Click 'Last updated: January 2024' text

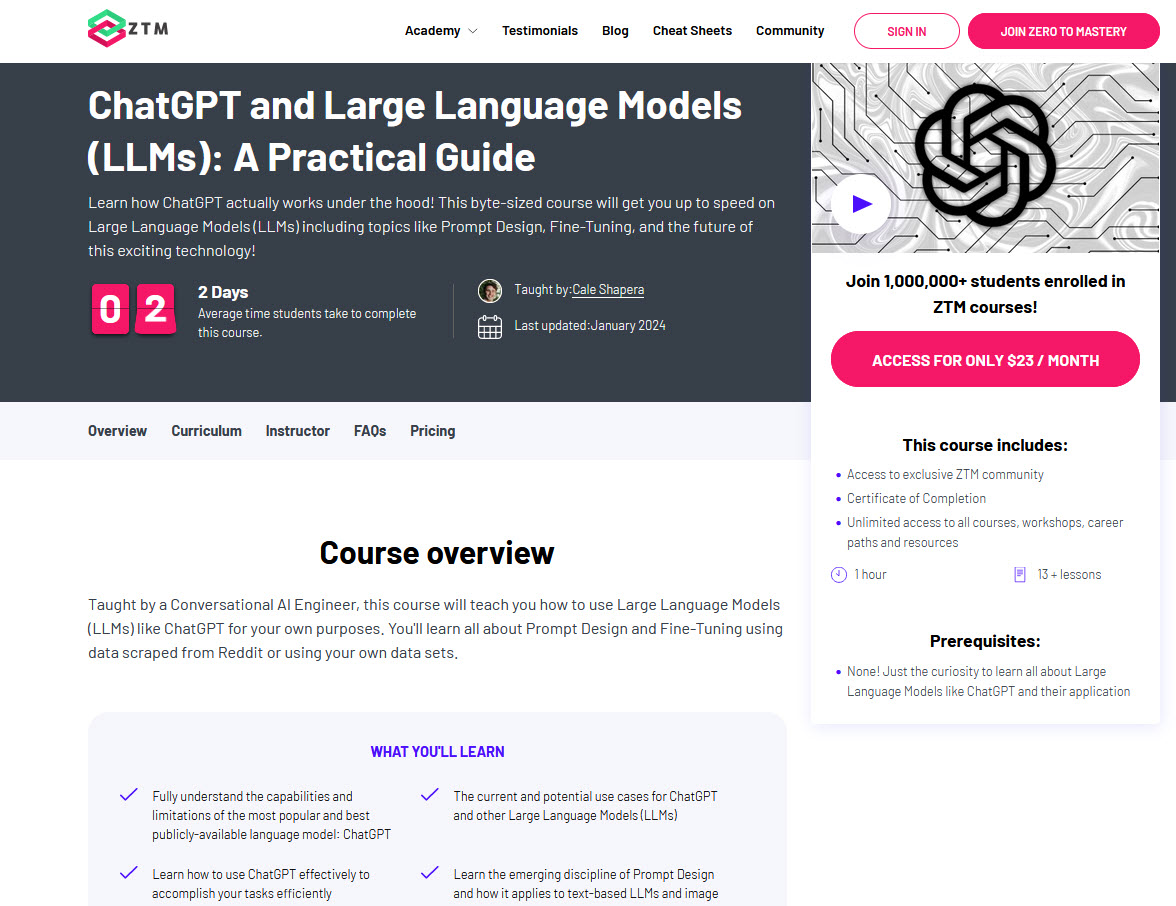click(590, 326)
